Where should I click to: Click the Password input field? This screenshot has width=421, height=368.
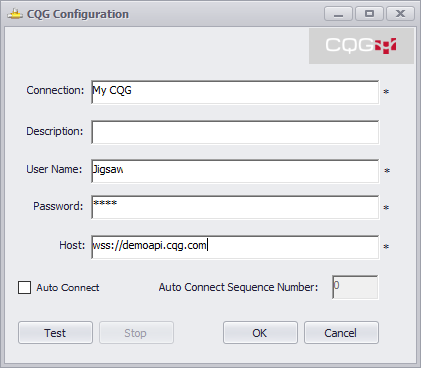(x=235, y=207)
